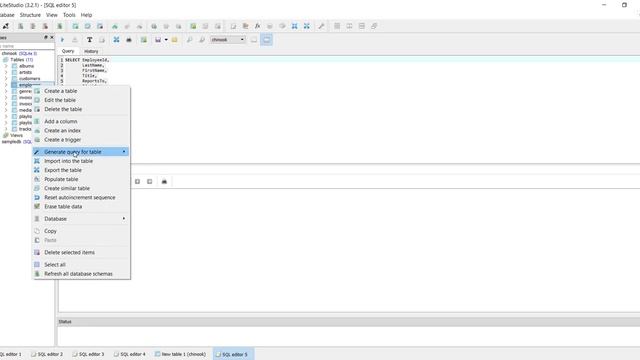The image size is (640, 360).
Task: Select Reset autoincrement sequence
Action: 81,197
